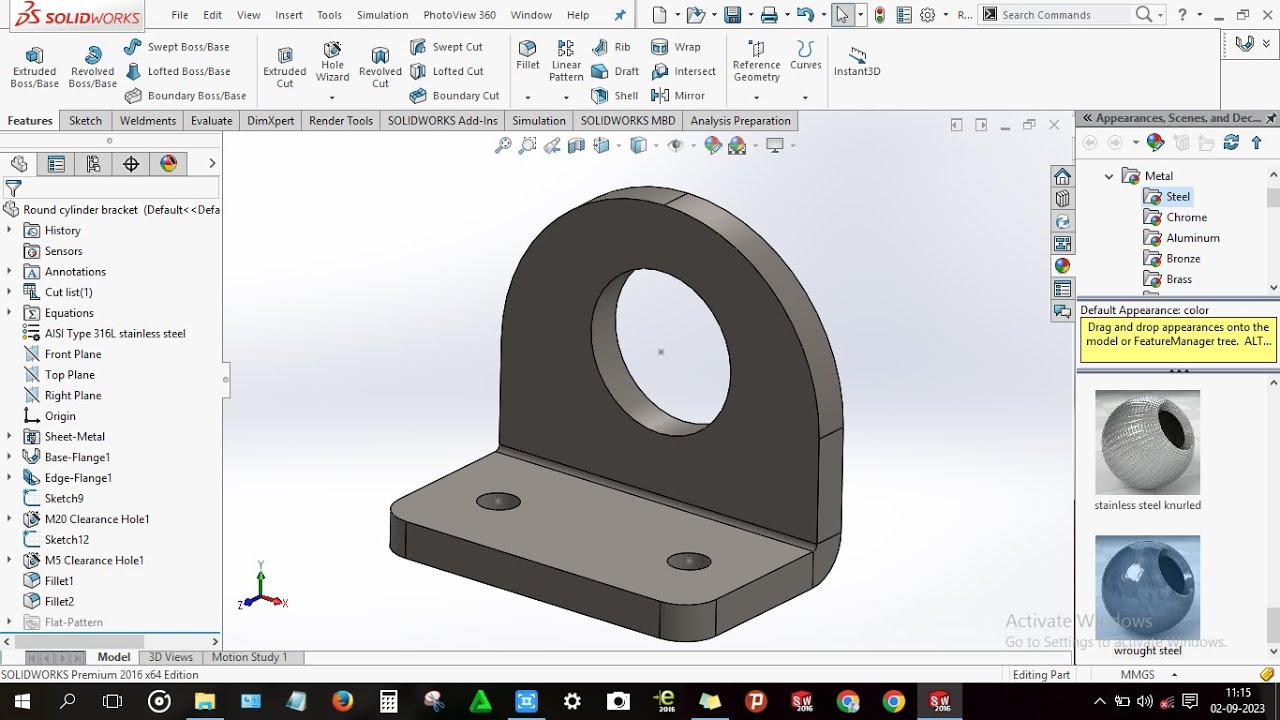Click the Intersect tool

coord(684,71)
